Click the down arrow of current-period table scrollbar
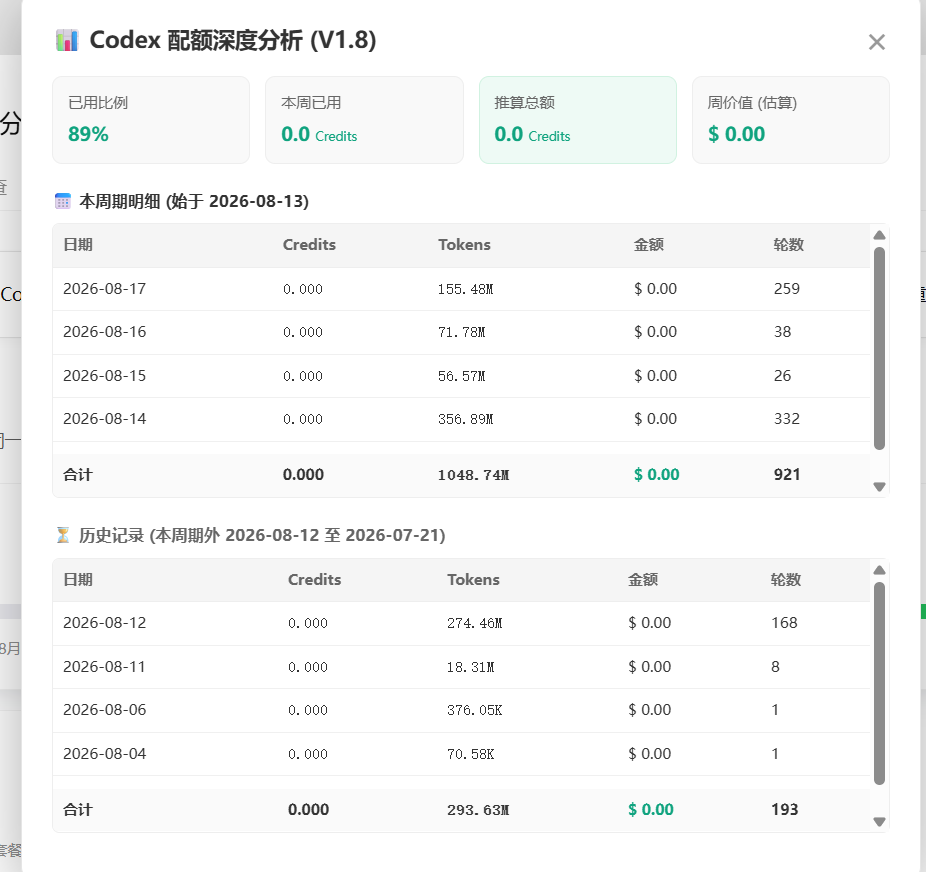926x872 pixels. coord(879,487)
